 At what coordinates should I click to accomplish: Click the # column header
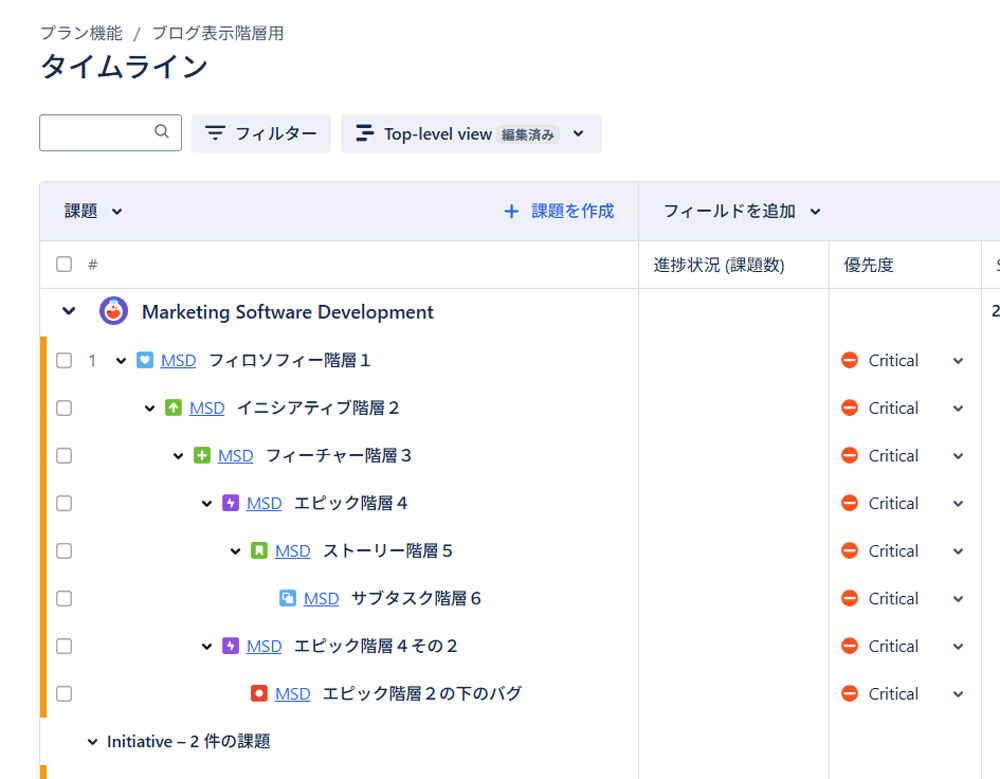click(x=92, y=265)
